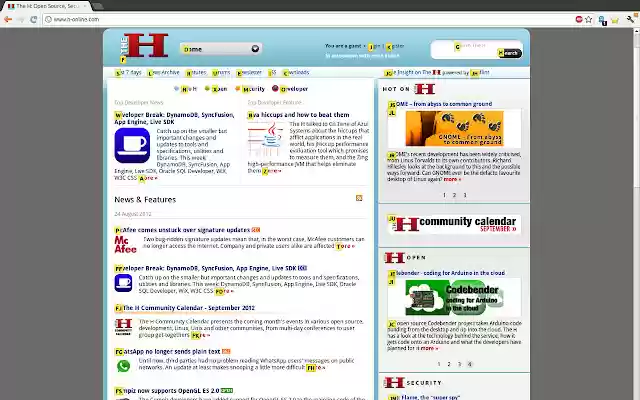
Task: Open The H Community Calendar September 2012 headline
Action: (185, 308)
